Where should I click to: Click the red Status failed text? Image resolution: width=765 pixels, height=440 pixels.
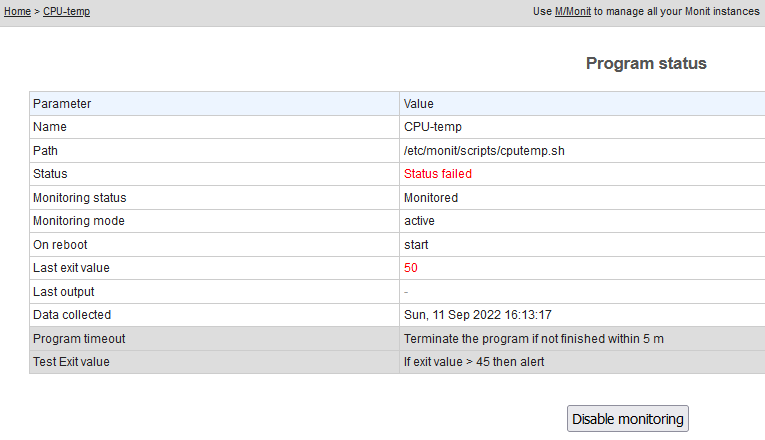[437, 174]
